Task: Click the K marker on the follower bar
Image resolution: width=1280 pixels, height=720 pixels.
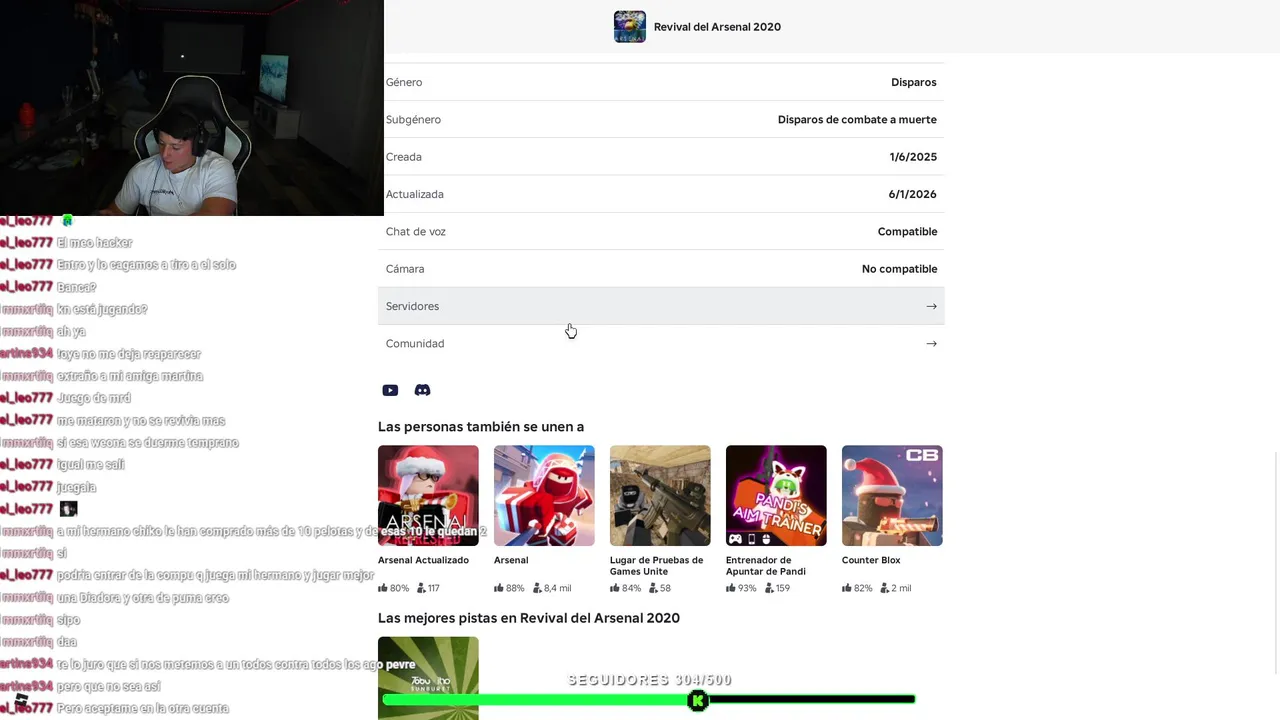Action: tap(698, 701)
